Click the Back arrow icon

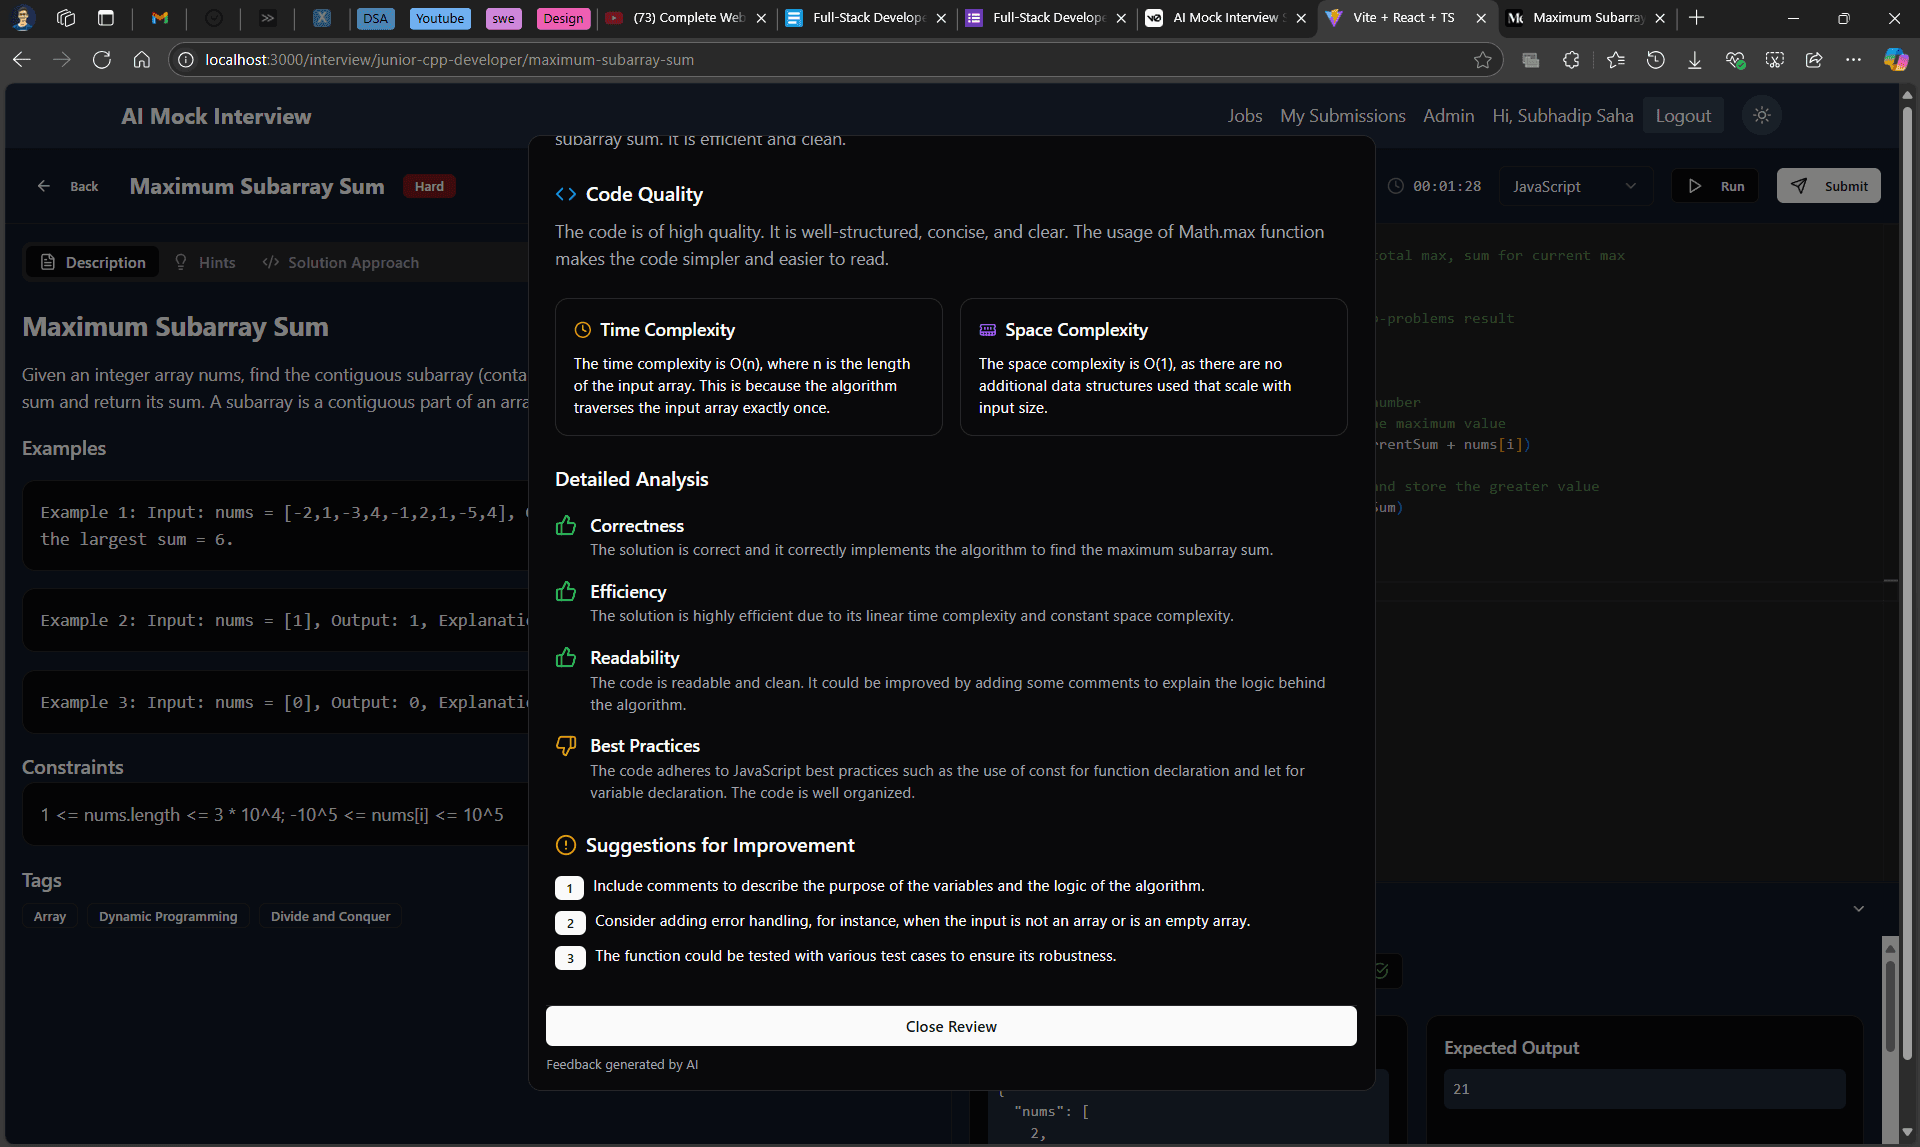click(44, 186)
